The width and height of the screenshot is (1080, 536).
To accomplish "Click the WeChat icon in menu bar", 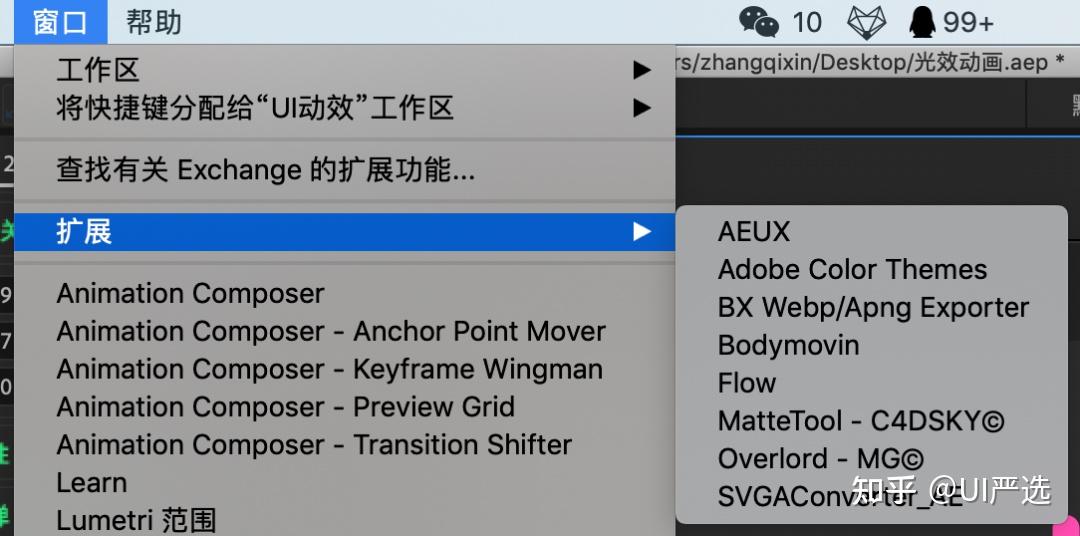I will (758, 21).
